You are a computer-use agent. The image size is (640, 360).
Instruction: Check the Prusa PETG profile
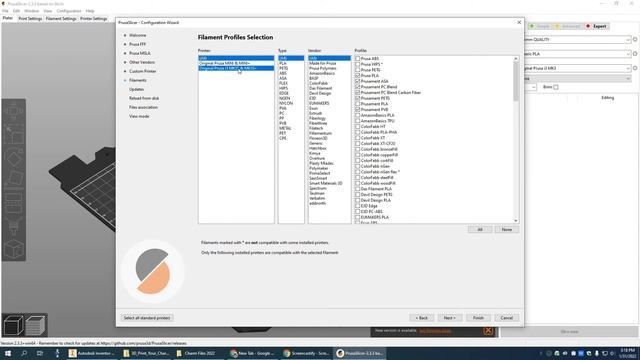tap(358, 70)
